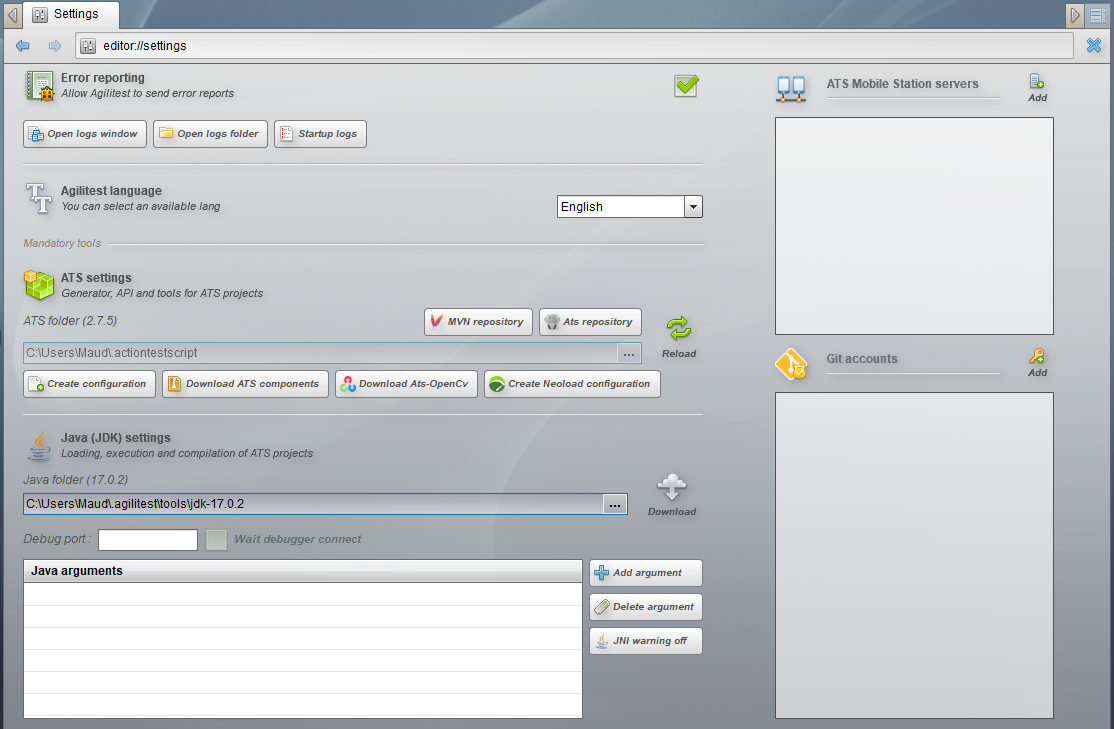This screenshot has height=729, width=1114.
Task: Click the 'Java folder (17.0.2)' label
Action: 76,480
